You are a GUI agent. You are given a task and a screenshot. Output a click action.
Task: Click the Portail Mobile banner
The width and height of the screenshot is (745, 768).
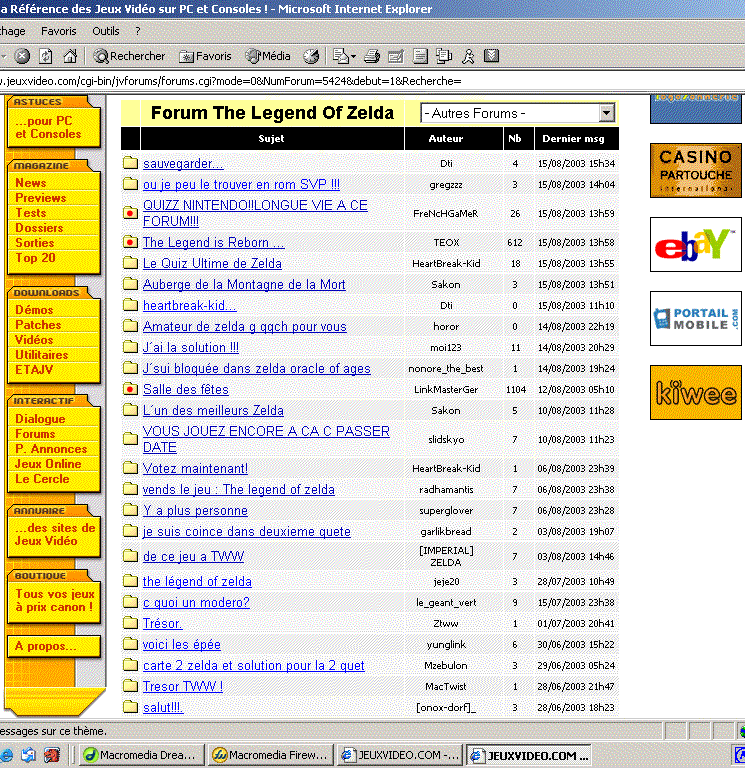[x=696, y=318]
